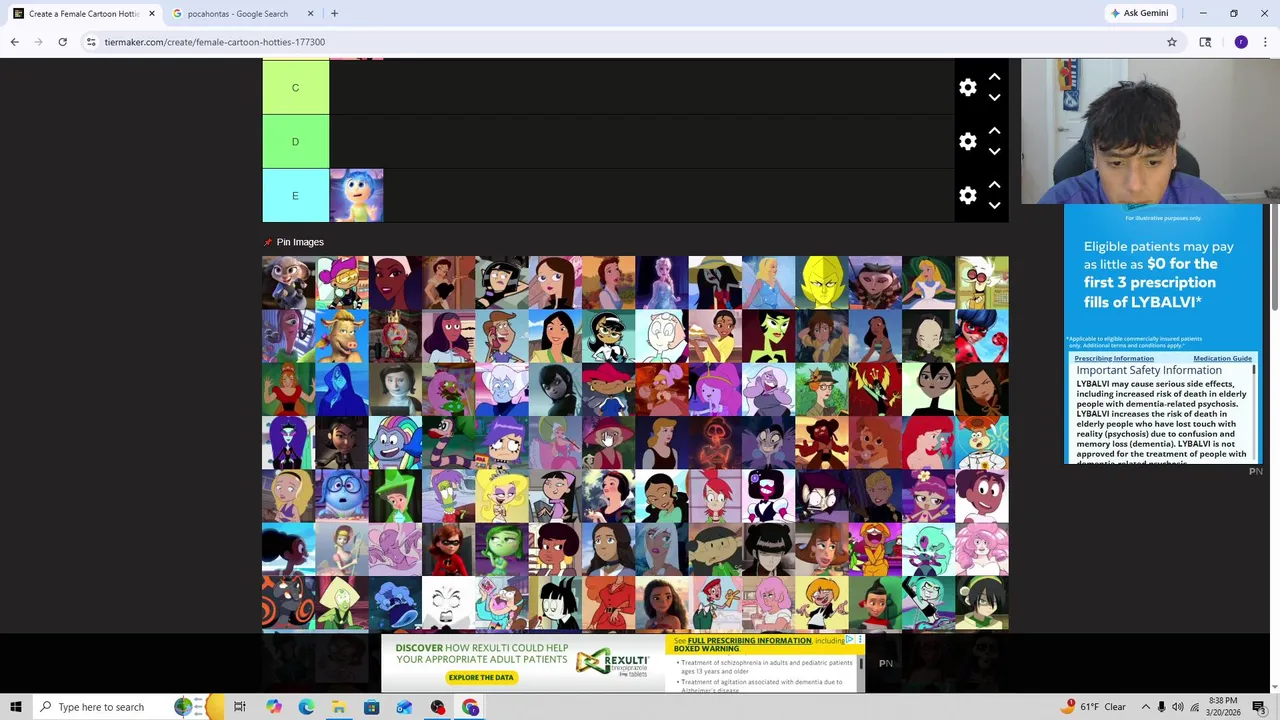Open the browser side panel icon
This screenshot has width=1280, height=720.
coord(1205,42)
